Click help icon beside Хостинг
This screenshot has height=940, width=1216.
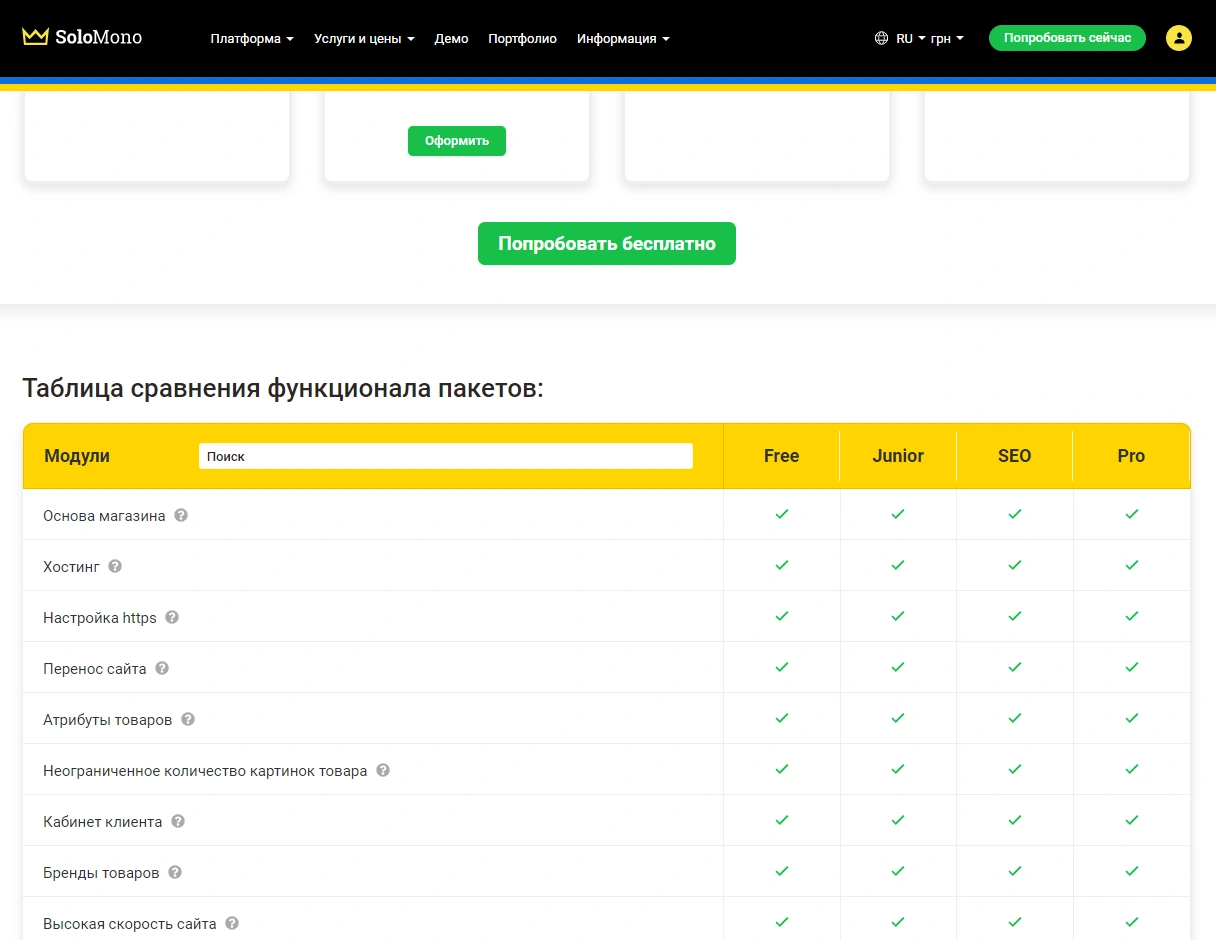point(115,567)
